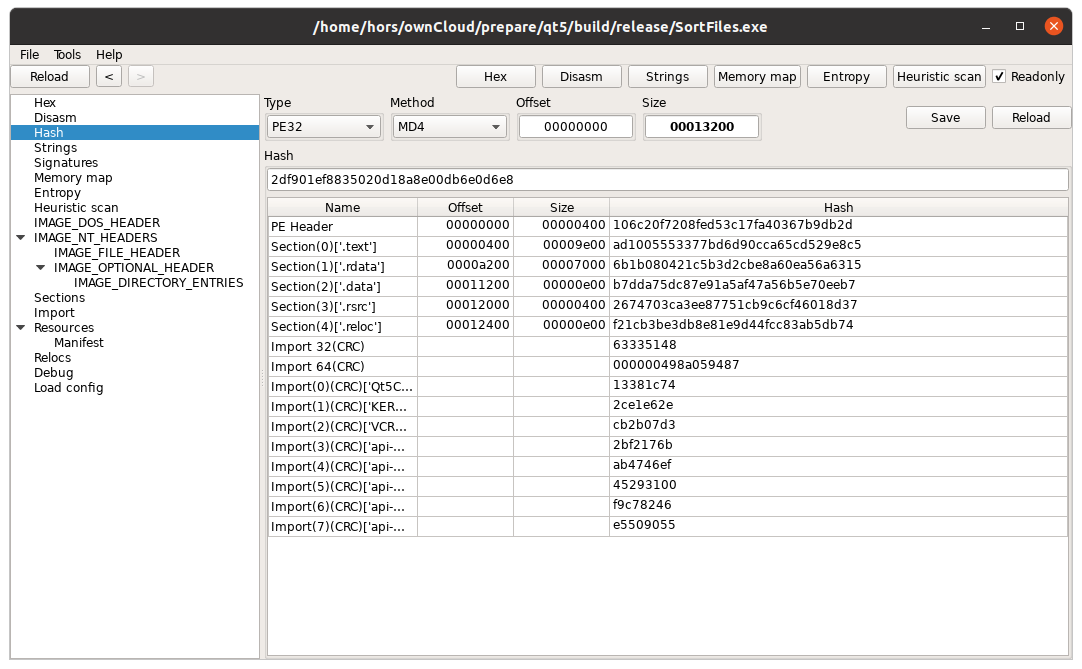Click the Hash column header
Viewport: 1082px width, 669px height.
pyautogui.click(x=838, y=207)
